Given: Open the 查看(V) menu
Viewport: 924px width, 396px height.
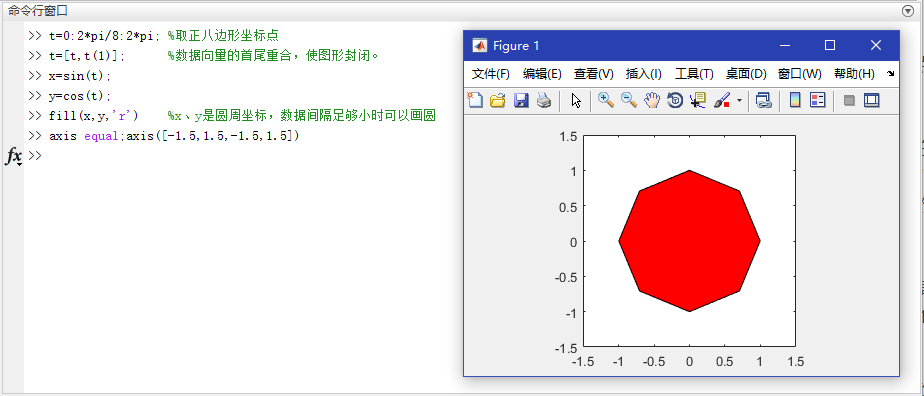Looking at the screenshot, I should [x=594, y=74].
